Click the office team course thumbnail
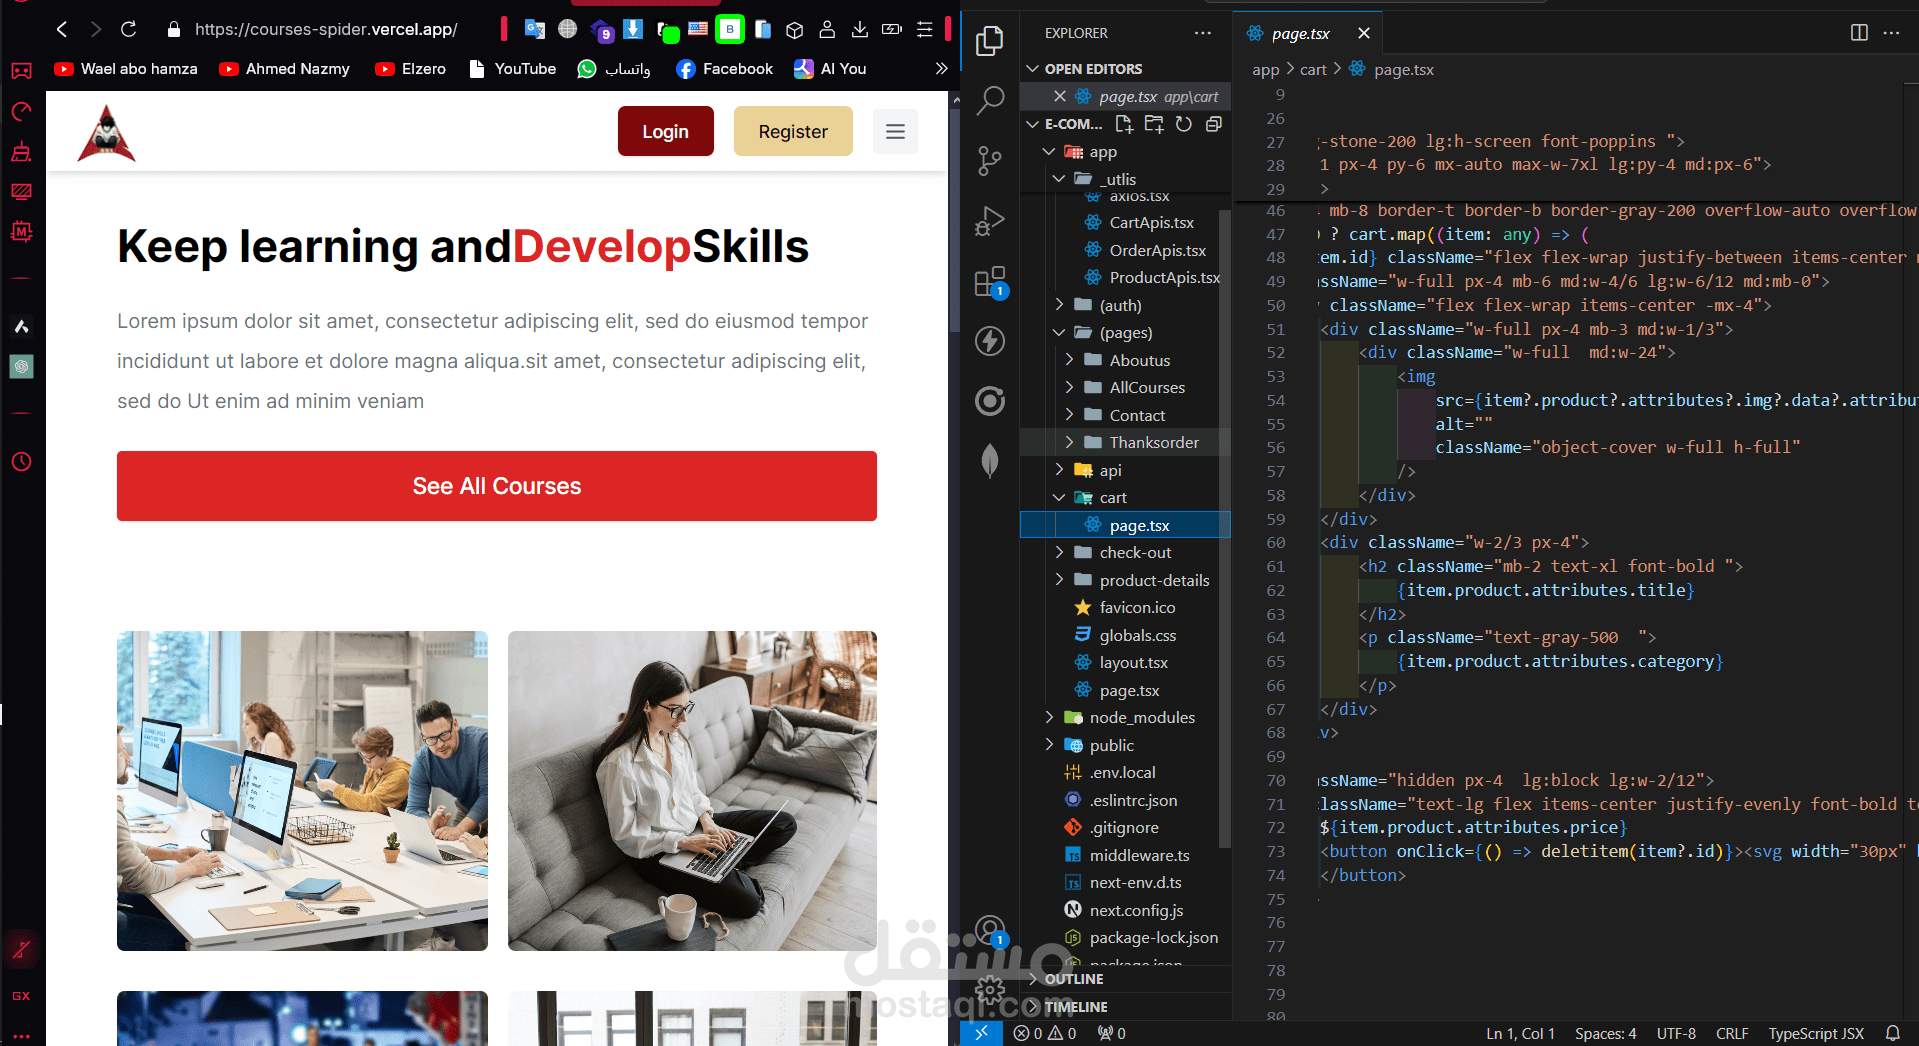The height and width of the screenshot is (1046, 1919). pos(302,791)
